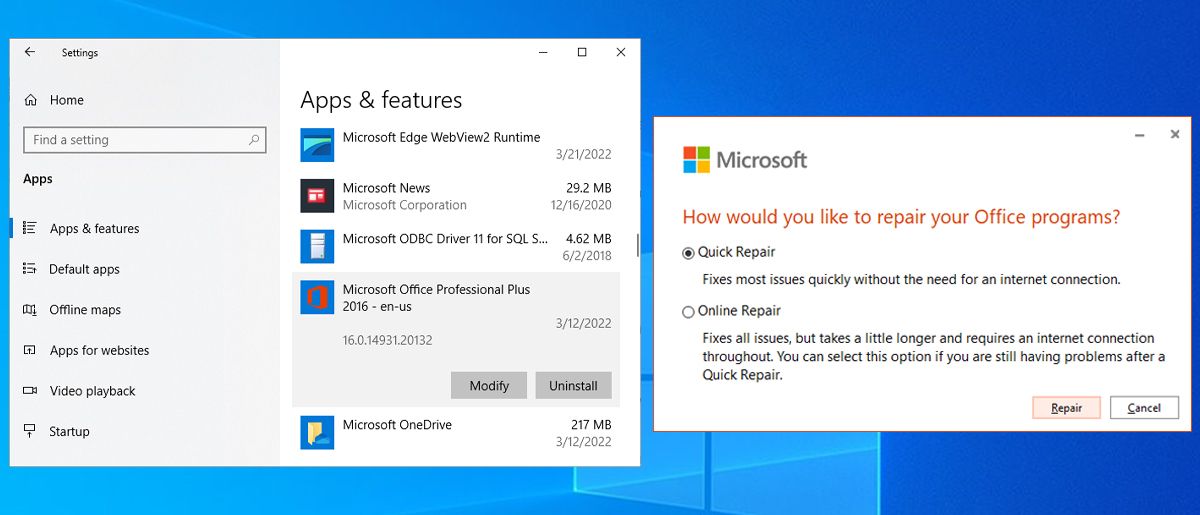This screenshot has height=515, width=1200.
Task: Click the Repair button in Office dialog
Action: [1066, 408]
